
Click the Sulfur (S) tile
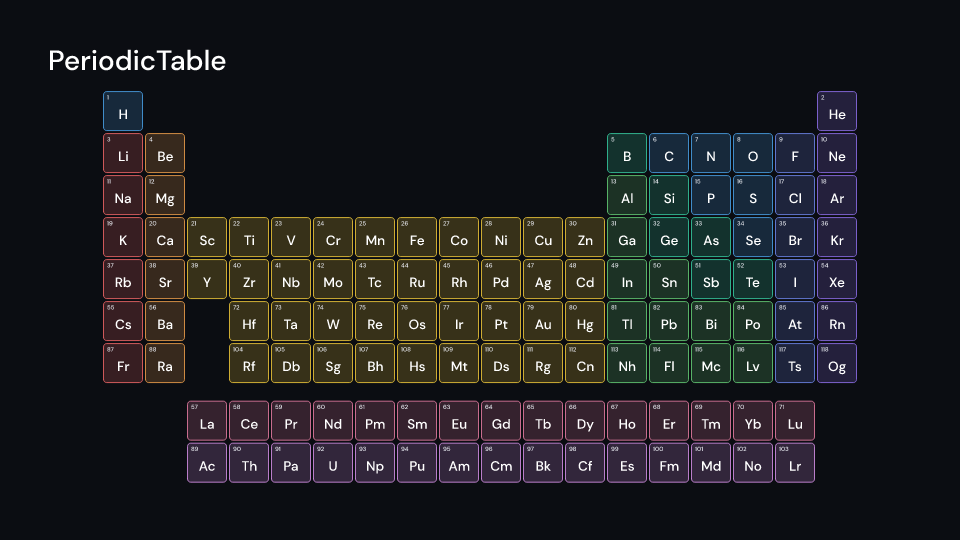click(753, 195)
